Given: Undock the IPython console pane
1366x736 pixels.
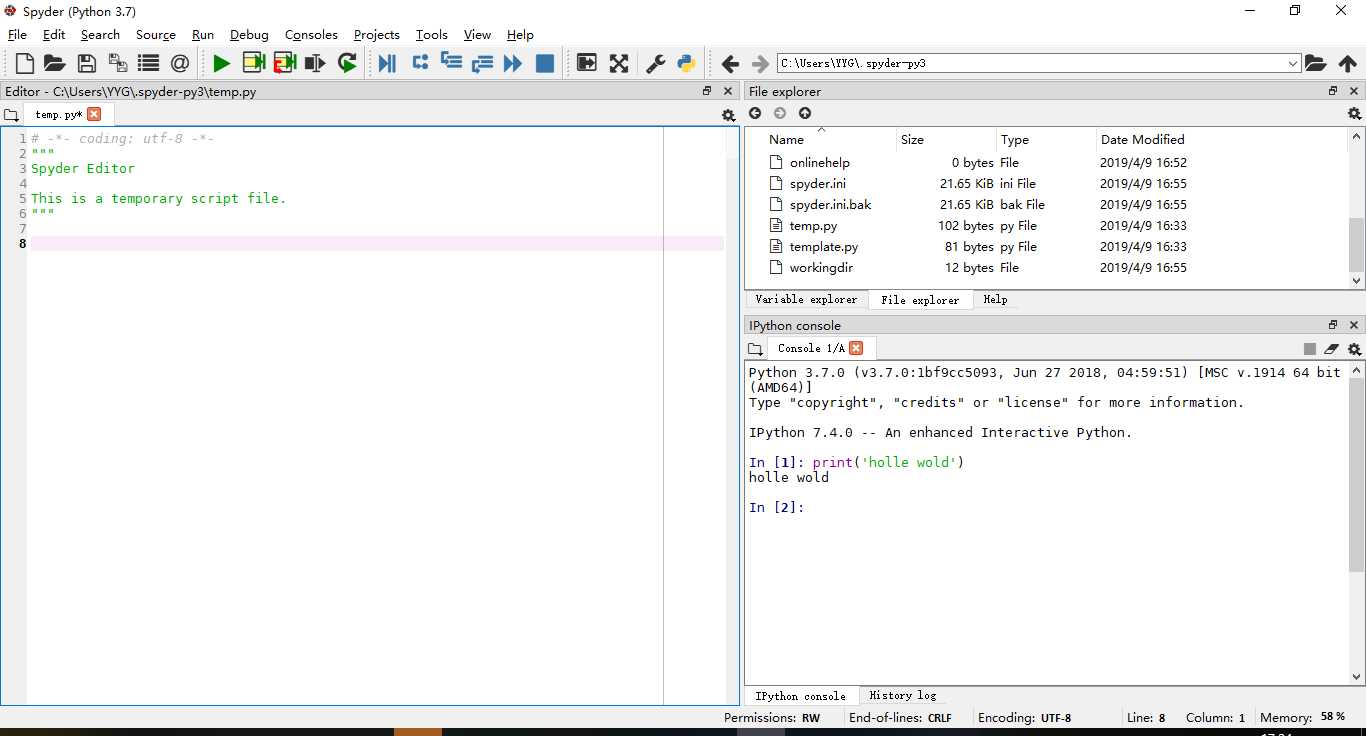Looking at the screenshot, I should click(1333, 325).
